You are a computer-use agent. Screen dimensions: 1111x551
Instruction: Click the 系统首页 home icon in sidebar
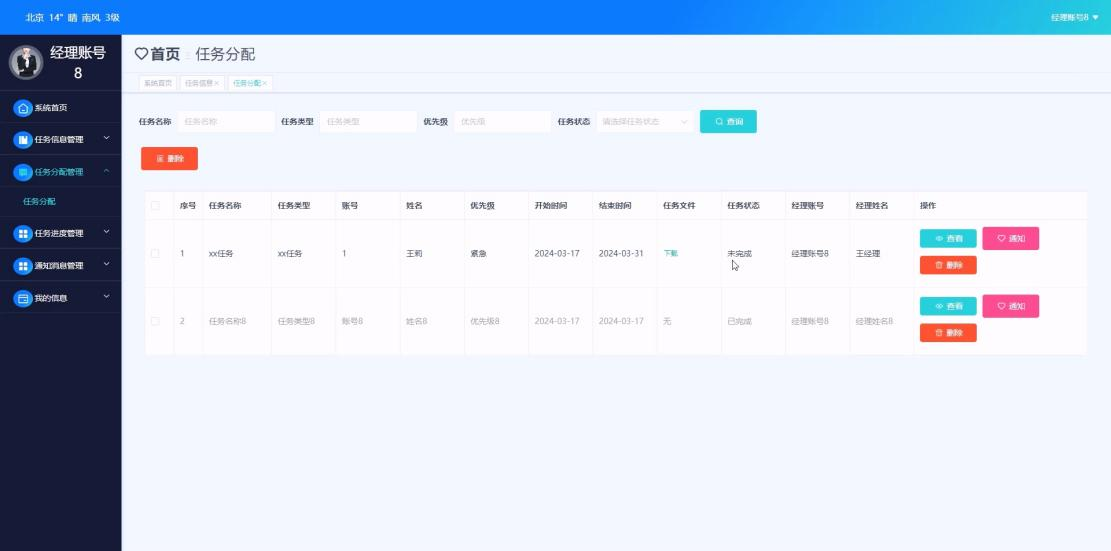[23, 108]
